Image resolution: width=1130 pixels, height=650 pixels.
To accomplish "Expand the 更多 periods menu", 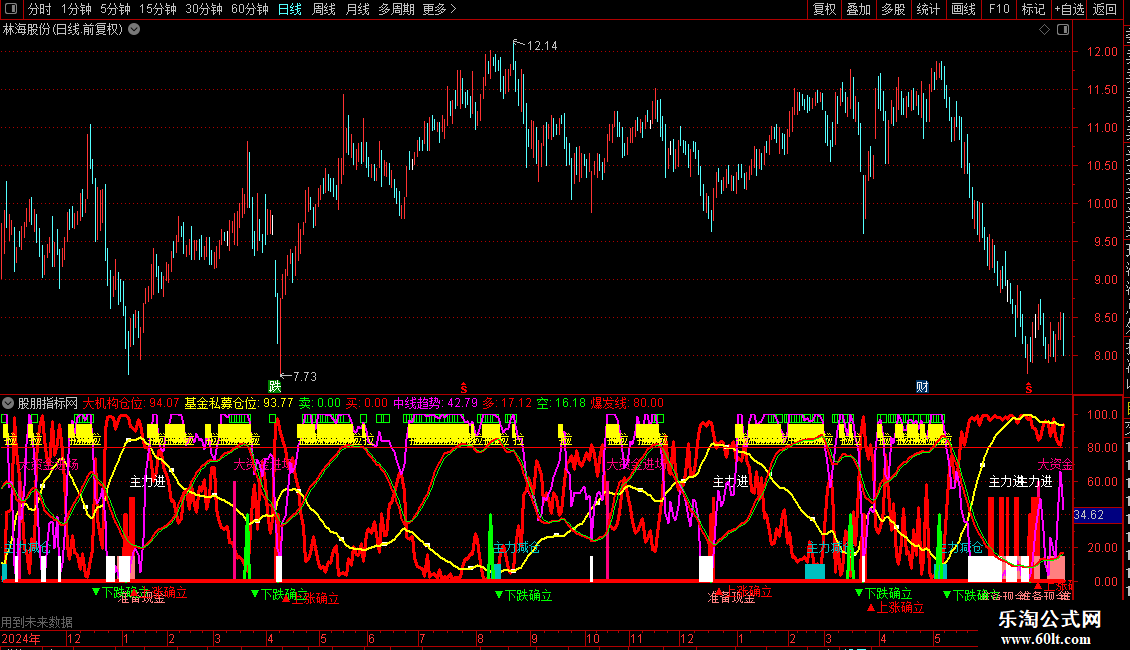I will point(439,9).
